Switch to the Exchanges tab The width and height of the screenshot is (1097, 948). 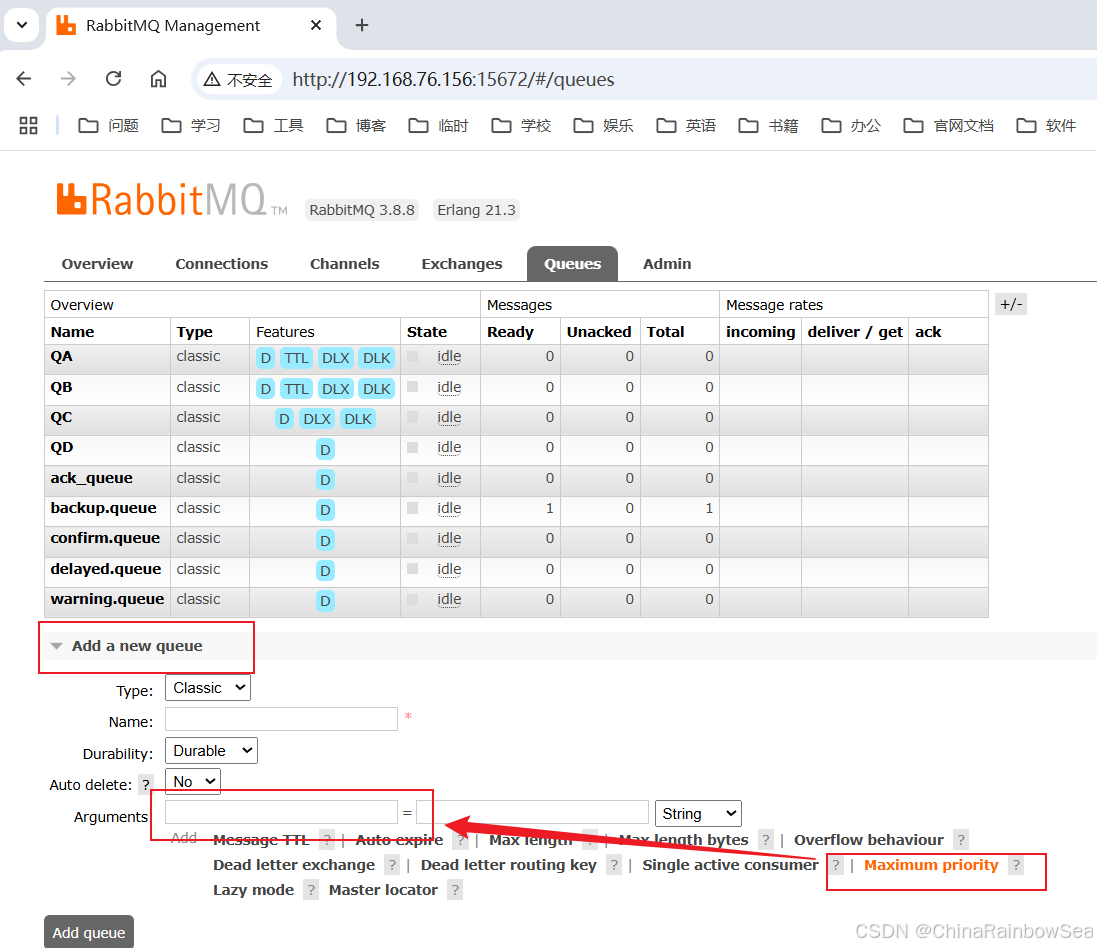click(461, 263)
